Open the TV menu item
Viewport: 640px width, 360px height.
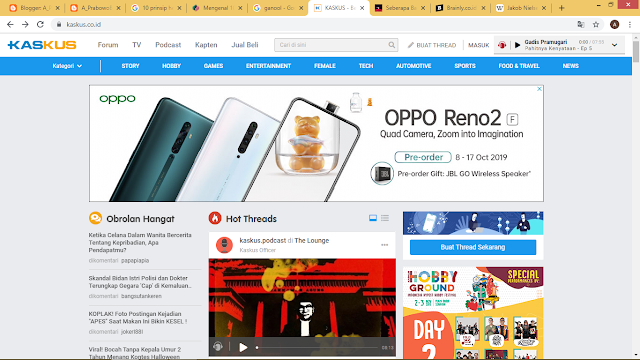click(x=137, y=45)
